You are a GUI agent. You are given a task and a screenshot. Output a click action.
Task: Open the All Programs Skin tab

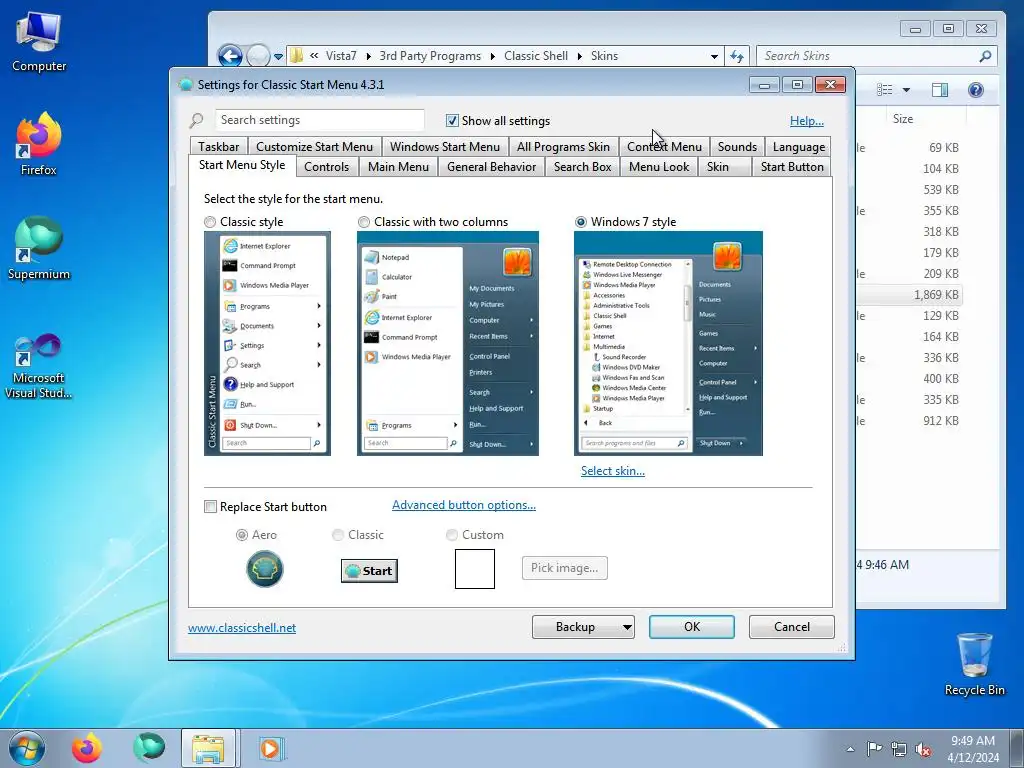click(563, 147)
